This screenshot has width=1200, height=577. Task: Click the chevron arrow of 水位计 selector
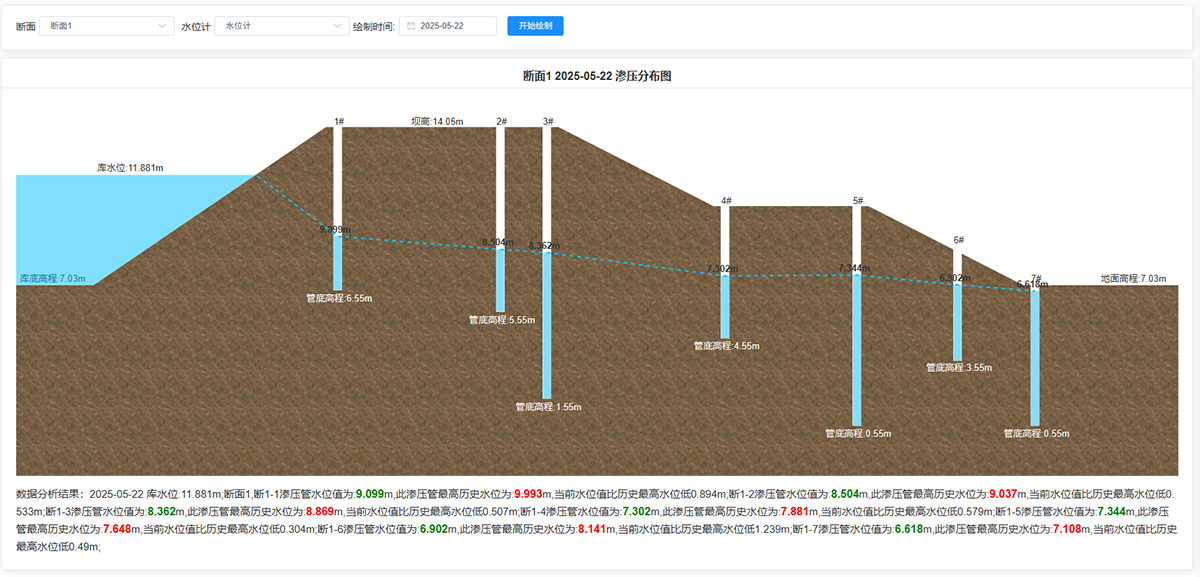(335, 26)
